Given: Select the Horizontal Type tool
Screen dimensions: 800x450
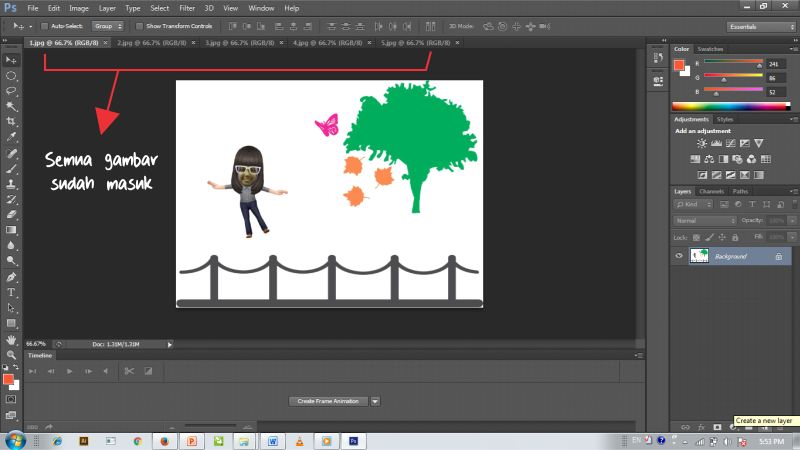Looking at the screenshot, I should 11,292.
